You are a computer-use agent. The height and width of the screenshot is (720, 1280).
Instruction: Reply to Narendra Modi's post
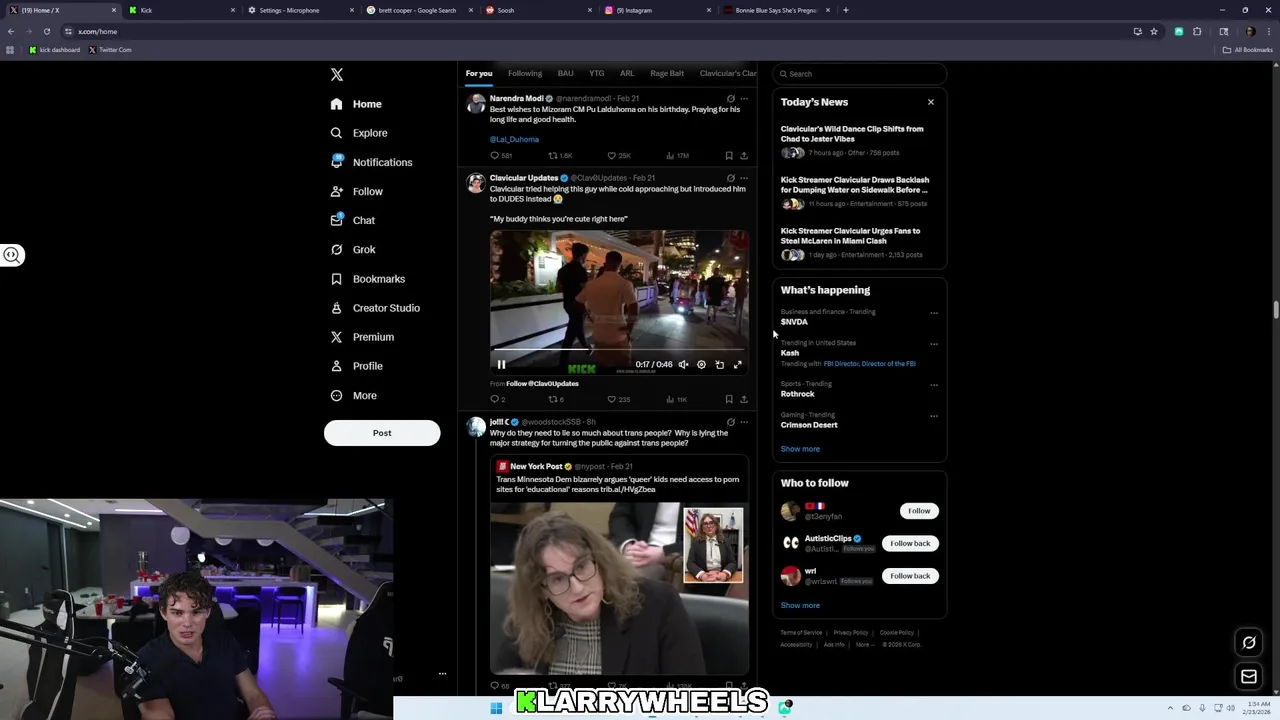[500, 156]
